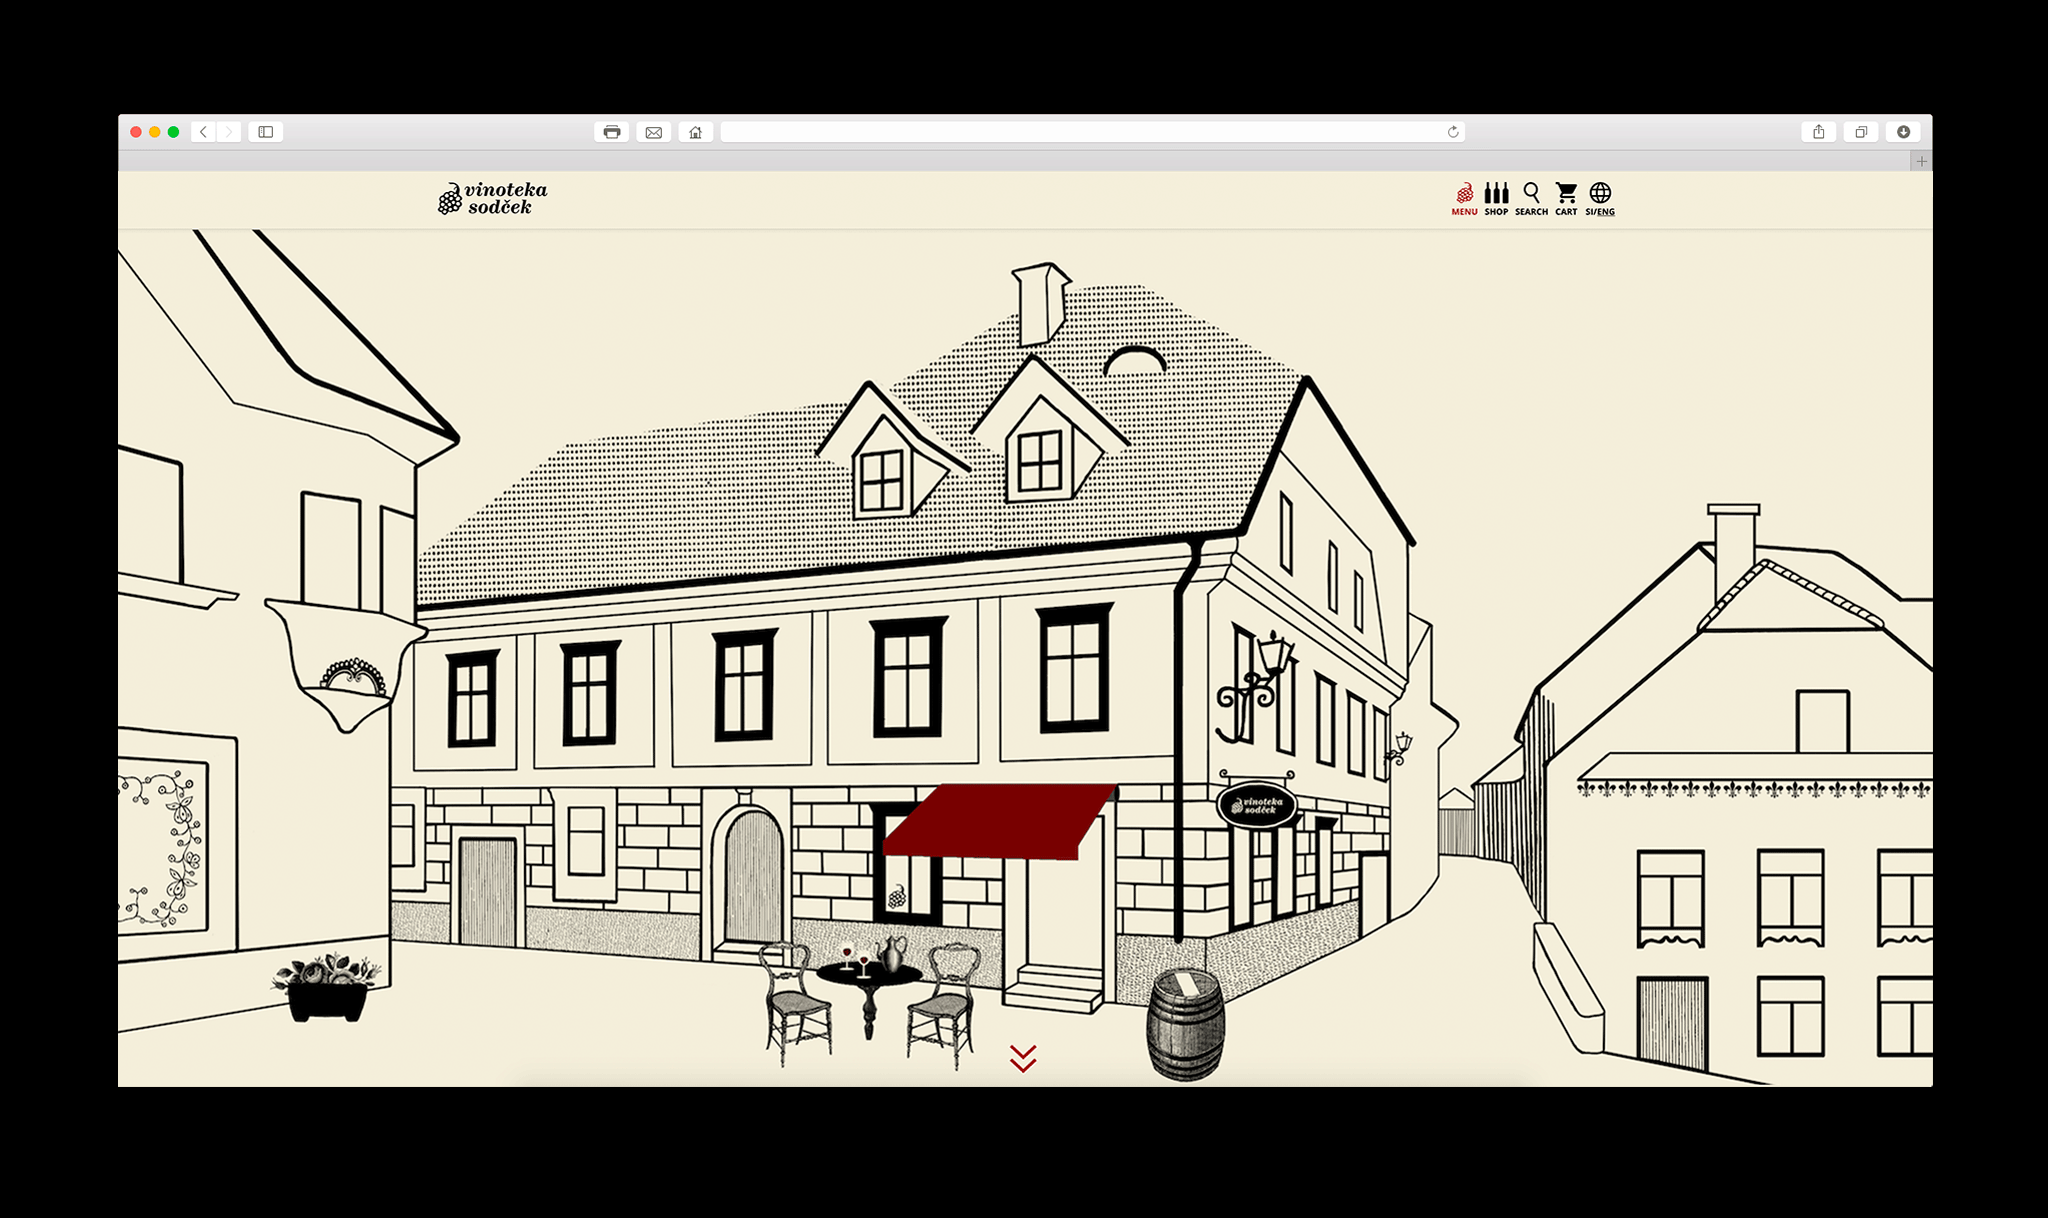
Task: Click the vinoteka sodček logo
Action: 493,198
